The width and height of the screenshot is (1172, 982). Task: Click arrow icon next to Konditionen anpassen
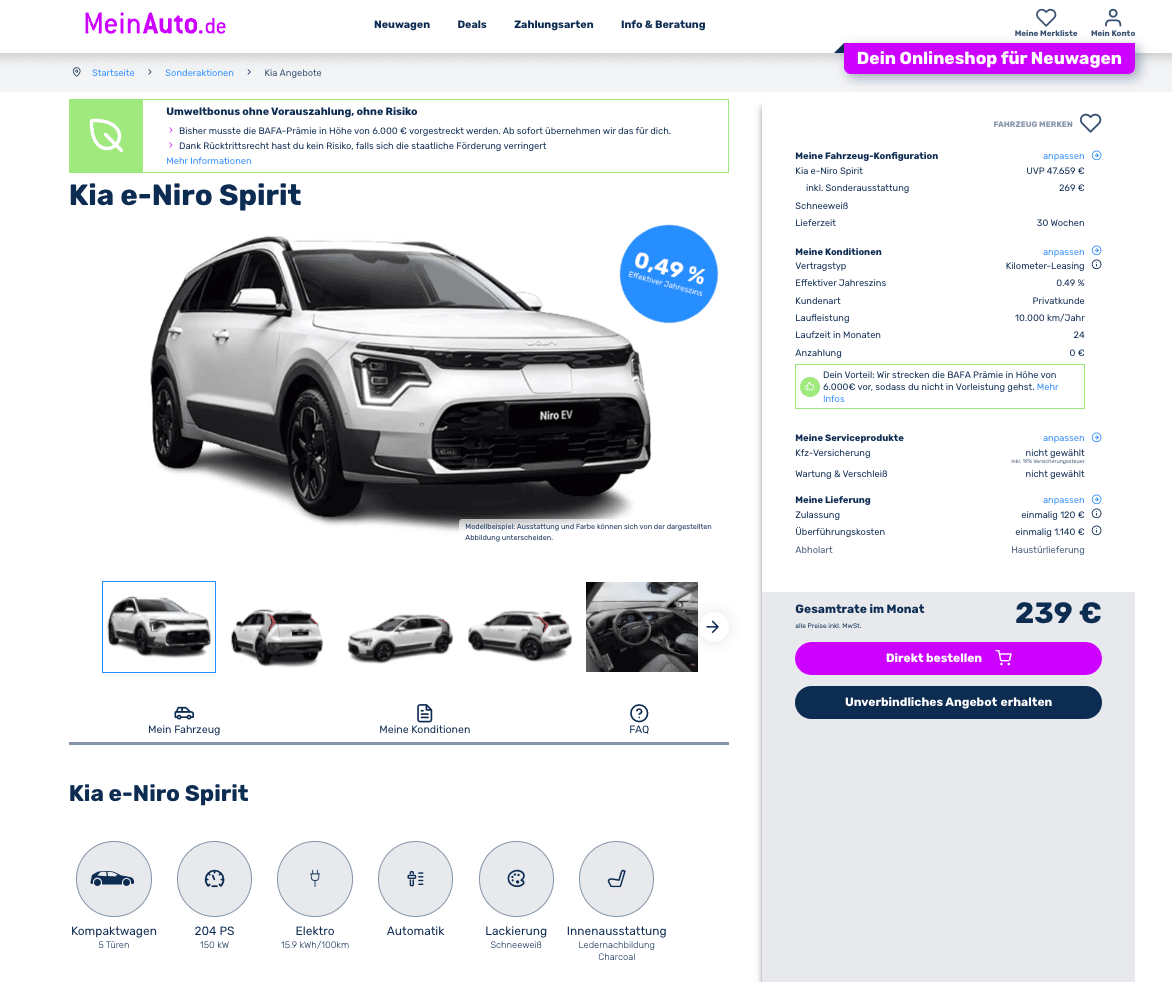1097,250
